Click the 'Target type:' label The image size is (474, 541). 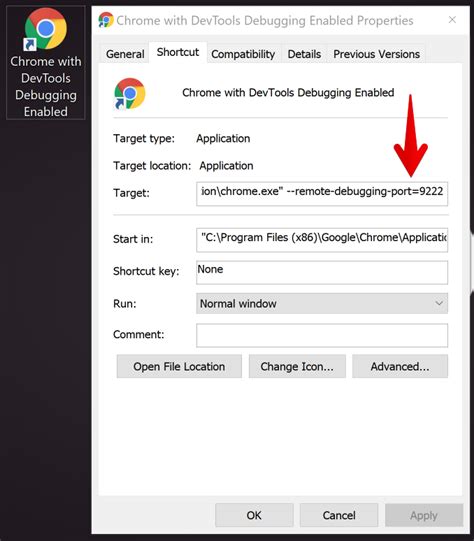click(144, 138)
